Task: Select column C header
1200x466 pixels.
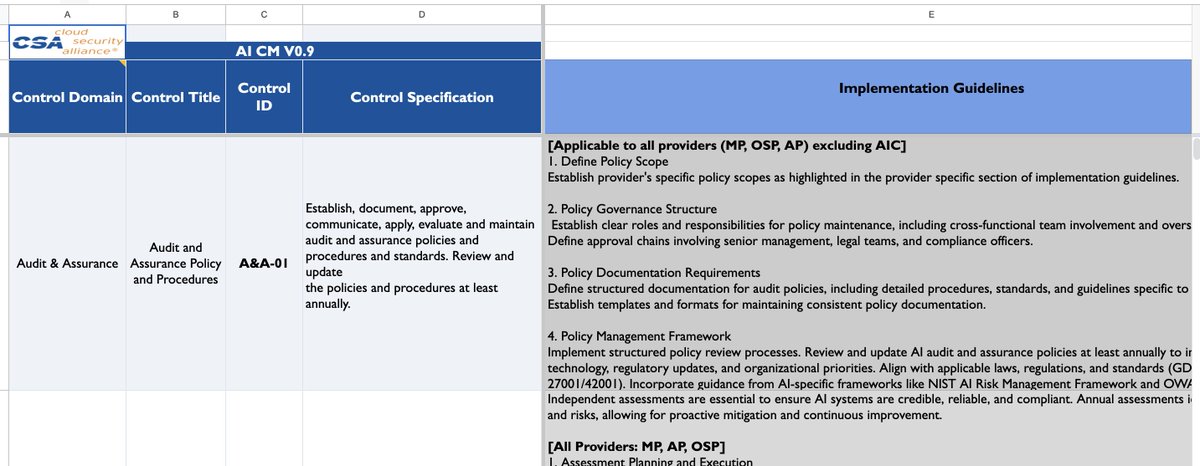Action: tap(264, 14)
